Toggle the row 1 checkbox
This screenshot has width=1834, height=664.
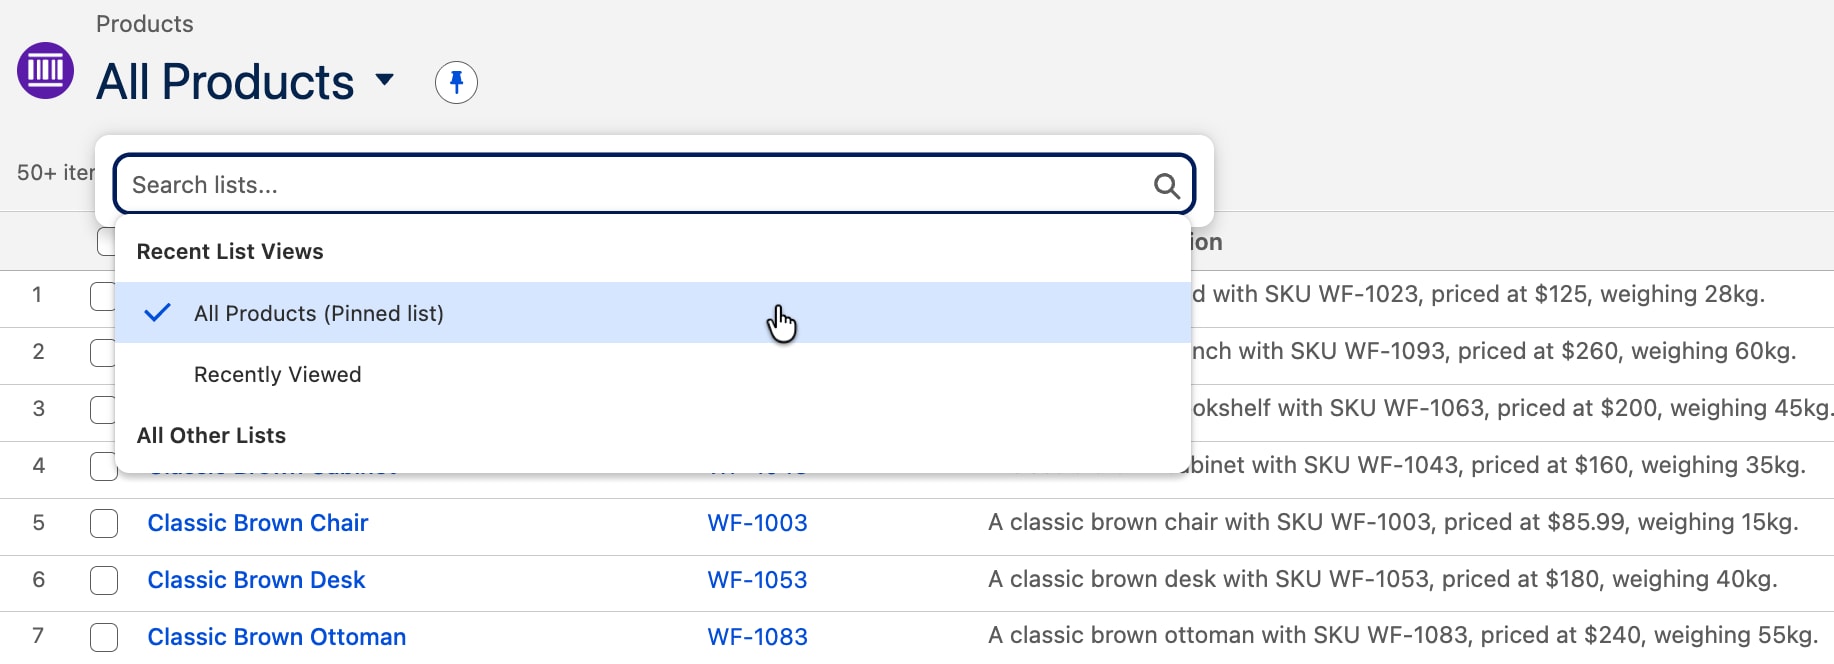[103, 296]
